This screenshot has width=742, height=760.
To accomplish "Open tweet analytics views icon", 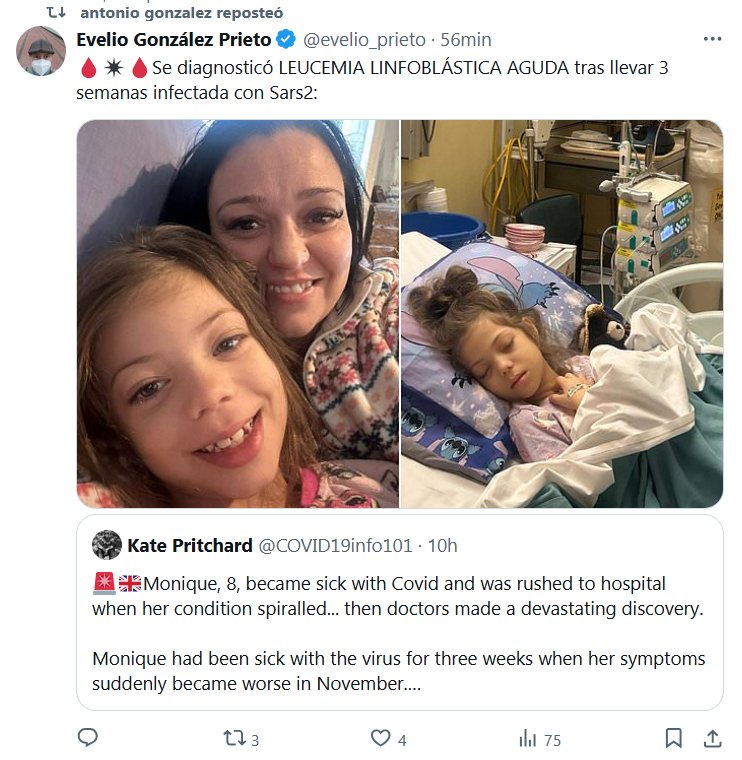I will click(527, 738).
